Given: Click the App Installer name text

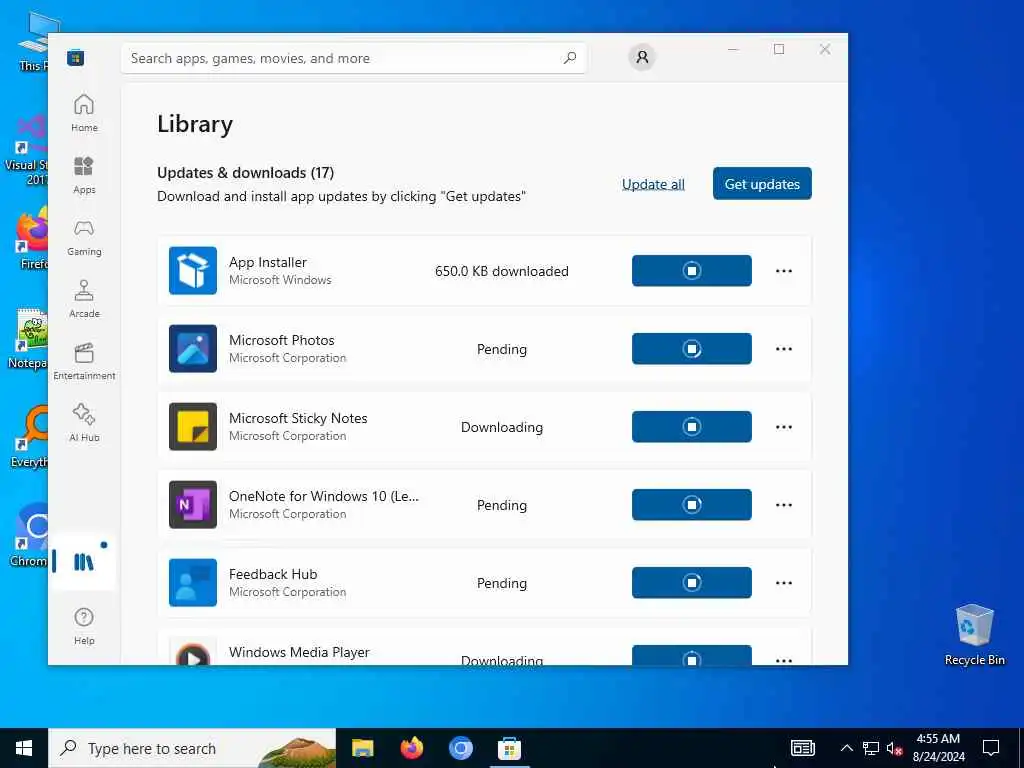Looking at the screenshot, I should click(268, 262).
